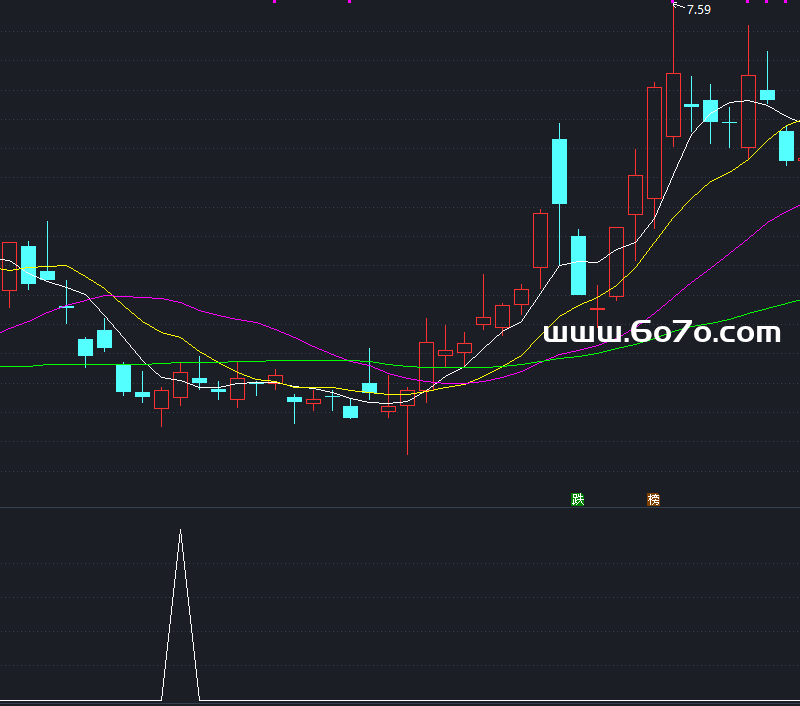The width and height of the screenshot is (800, 706).
Task: Click the green 跌 marker icon
Action: click(x=577, y=500)
